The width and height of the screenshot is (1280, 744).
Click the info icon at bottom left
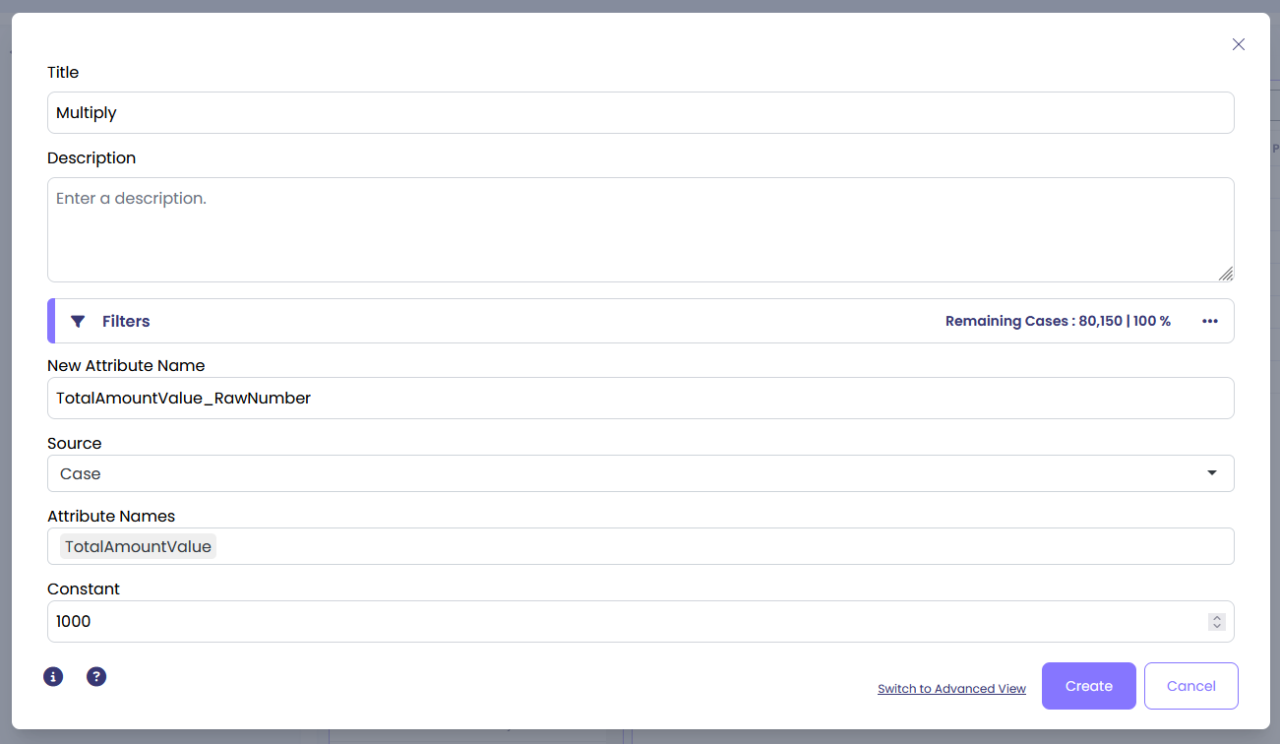click(x=53, y=677)
